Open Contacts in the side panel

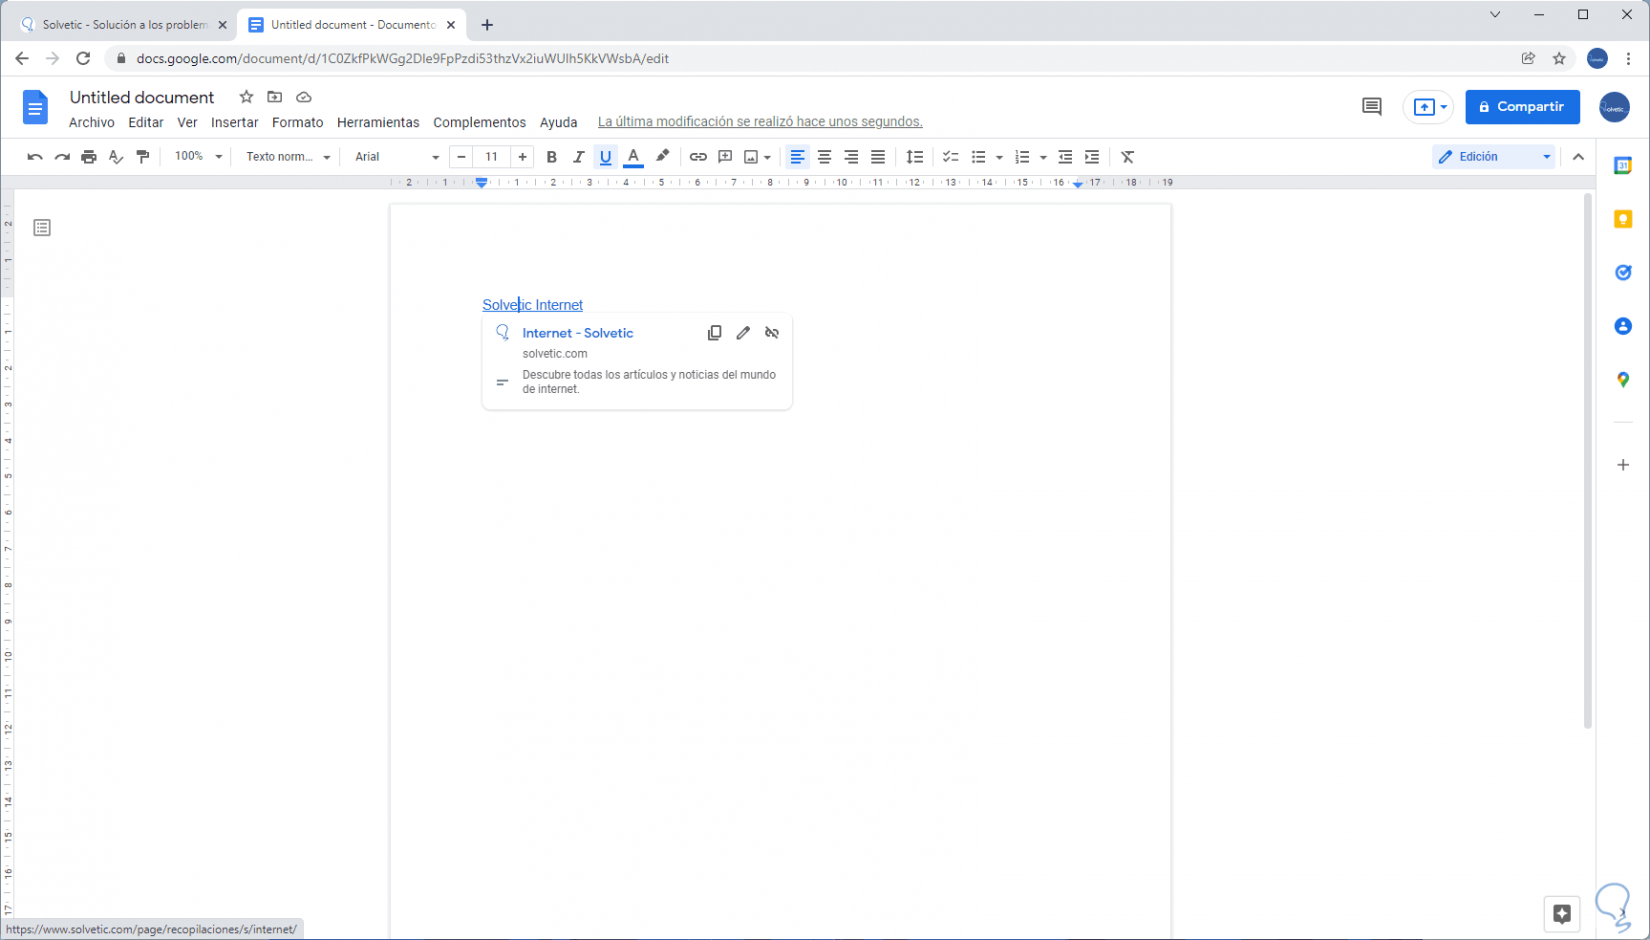1623,326
